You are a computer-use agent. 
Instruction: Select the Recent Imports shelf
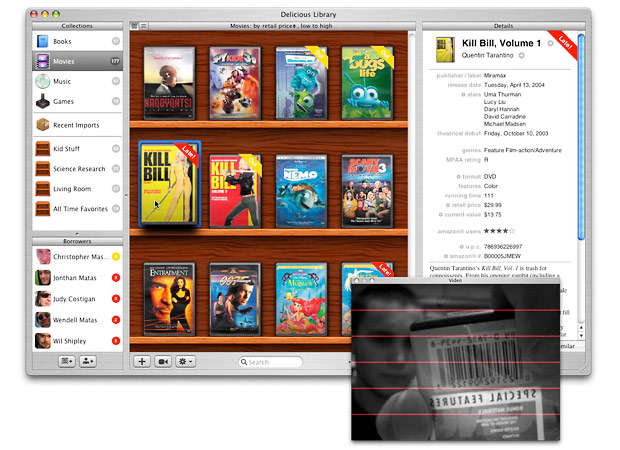[77, 125]
